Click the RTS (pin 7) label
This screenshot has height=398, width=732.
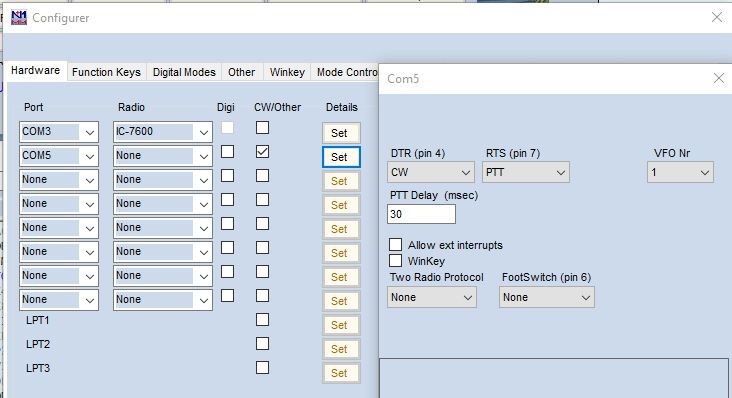513,154
